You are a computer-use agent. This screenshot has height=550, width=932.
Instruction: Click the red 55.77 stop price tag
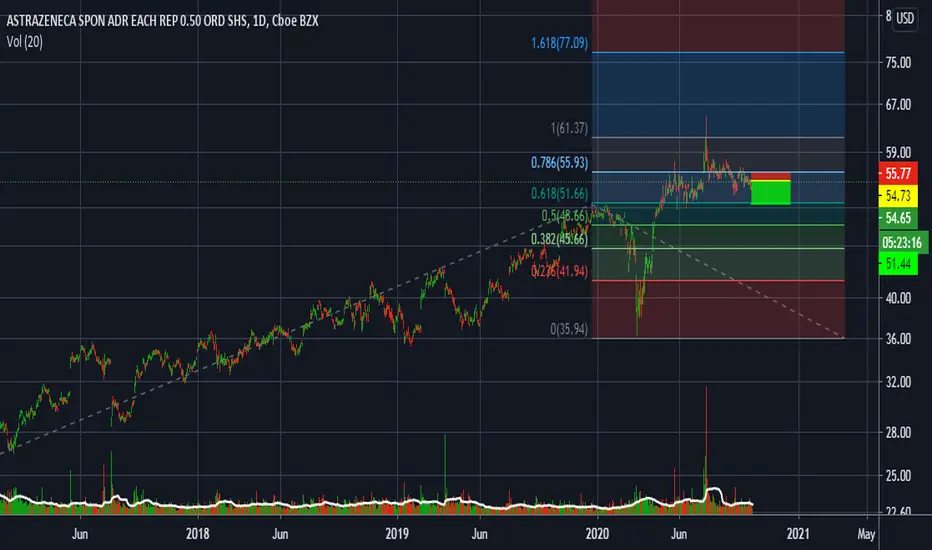pyautogui.click(x=898, y=173)
